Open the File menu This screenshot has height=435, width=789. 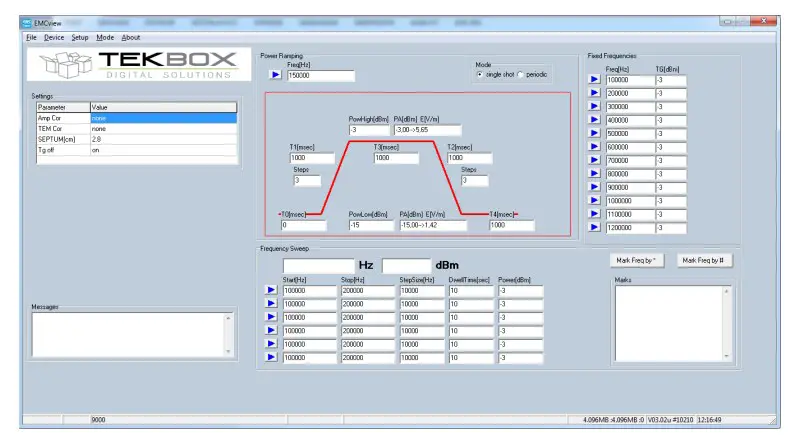pos(31,37)
